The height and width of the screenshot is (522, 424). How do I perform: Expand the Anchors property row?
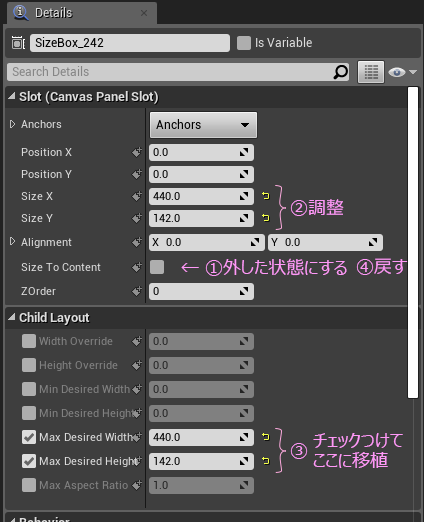pos(12,124)
